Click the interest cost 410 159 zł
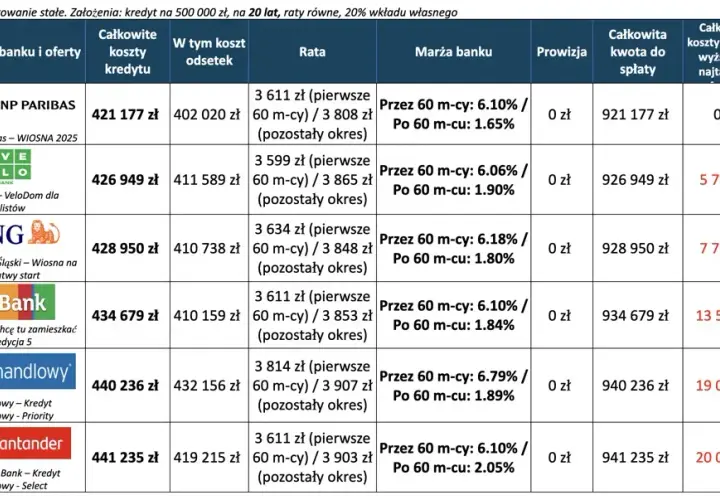This screenshot has height=500, width=720. click(207, 315)
